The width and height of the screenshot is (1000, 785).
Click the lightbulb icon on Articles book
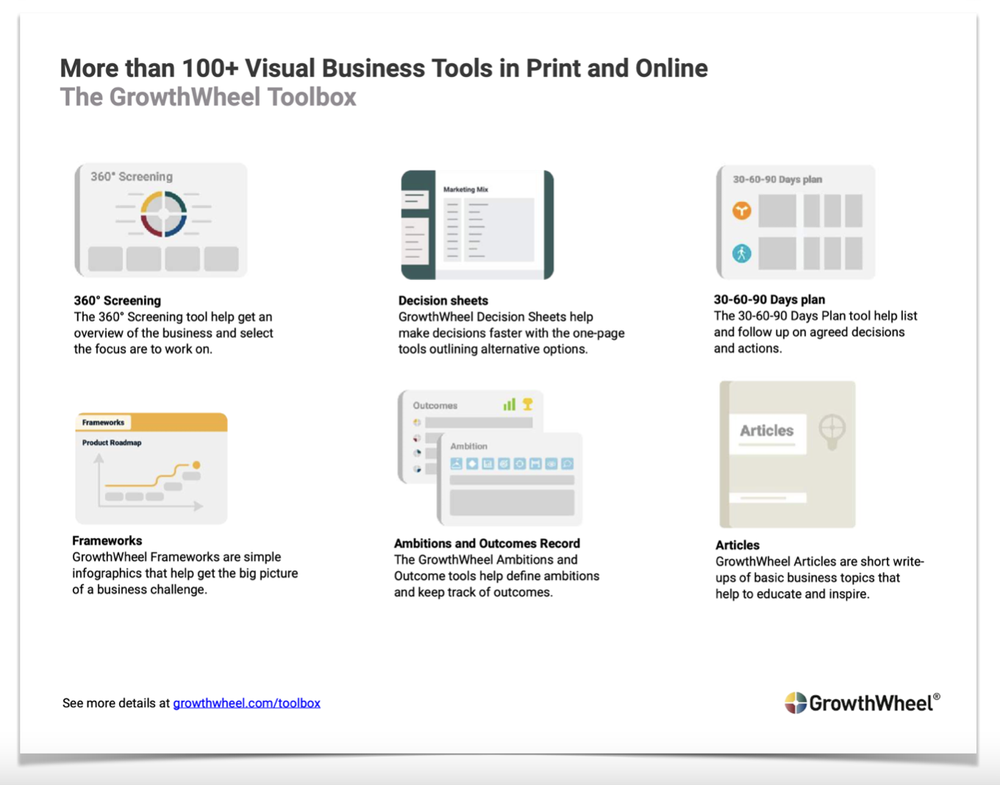(x=832, y=432)
